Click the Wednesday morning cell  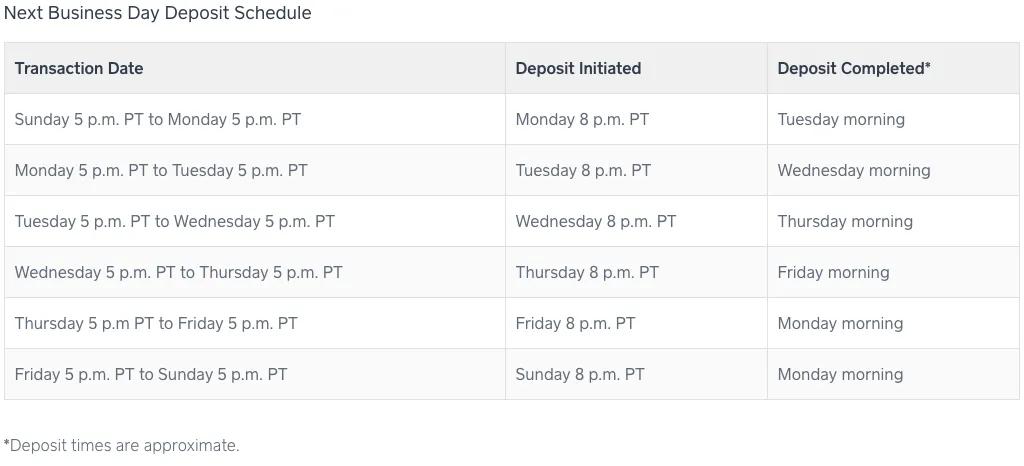pyautogui.click(x=893, y=170)
